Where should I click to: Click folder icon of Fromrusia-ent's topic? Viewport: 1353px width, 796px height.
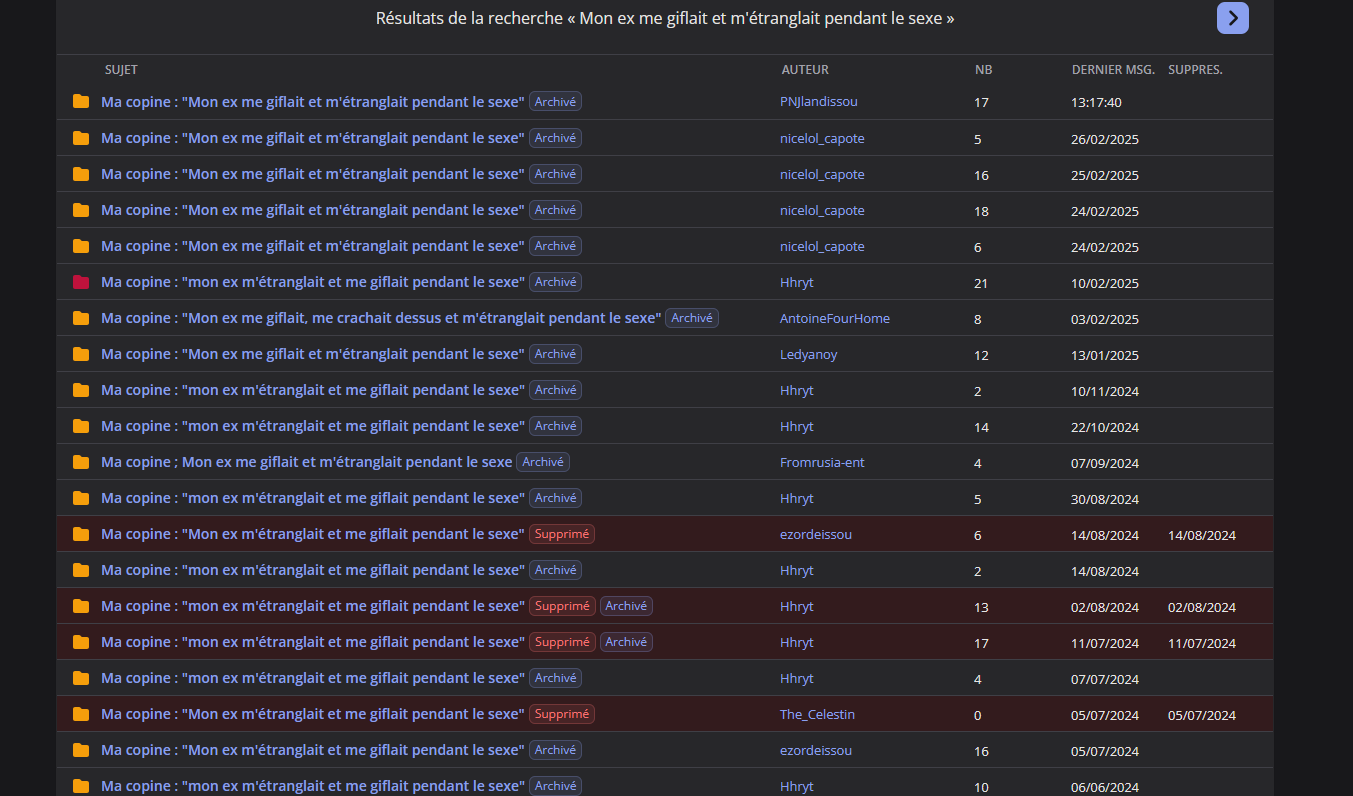[x=81, y=462]
